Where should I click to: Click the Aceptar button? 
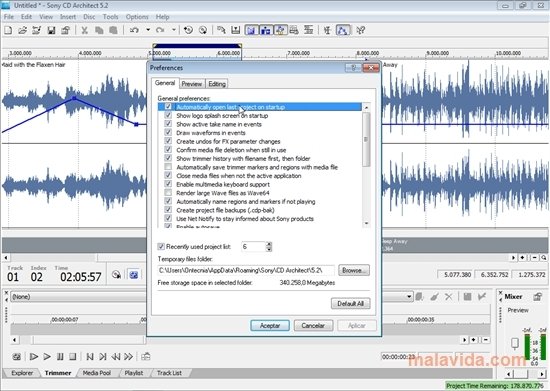point(270,325)
